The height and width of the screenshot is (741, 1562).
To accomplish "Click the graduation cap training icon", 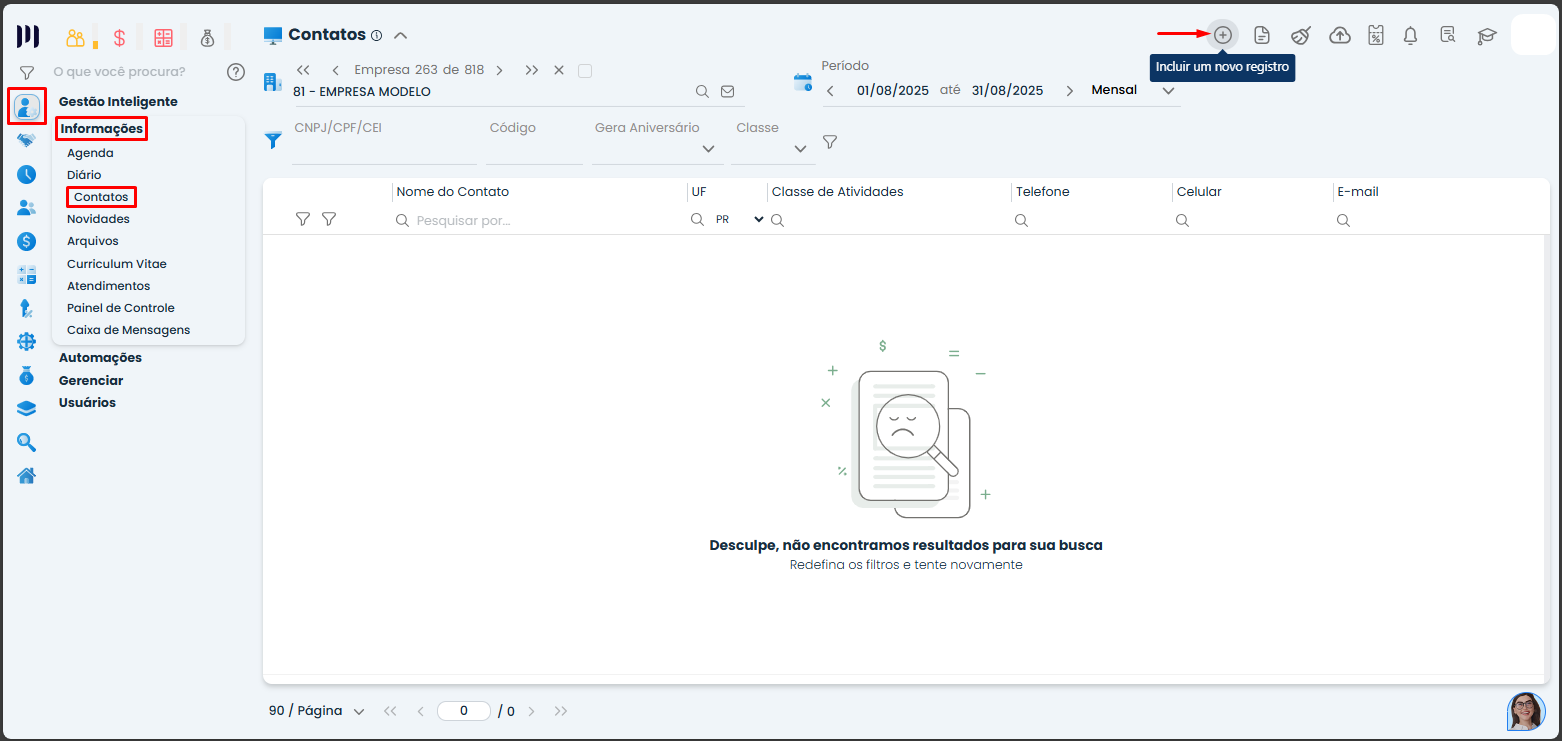I will [1487, 36].
